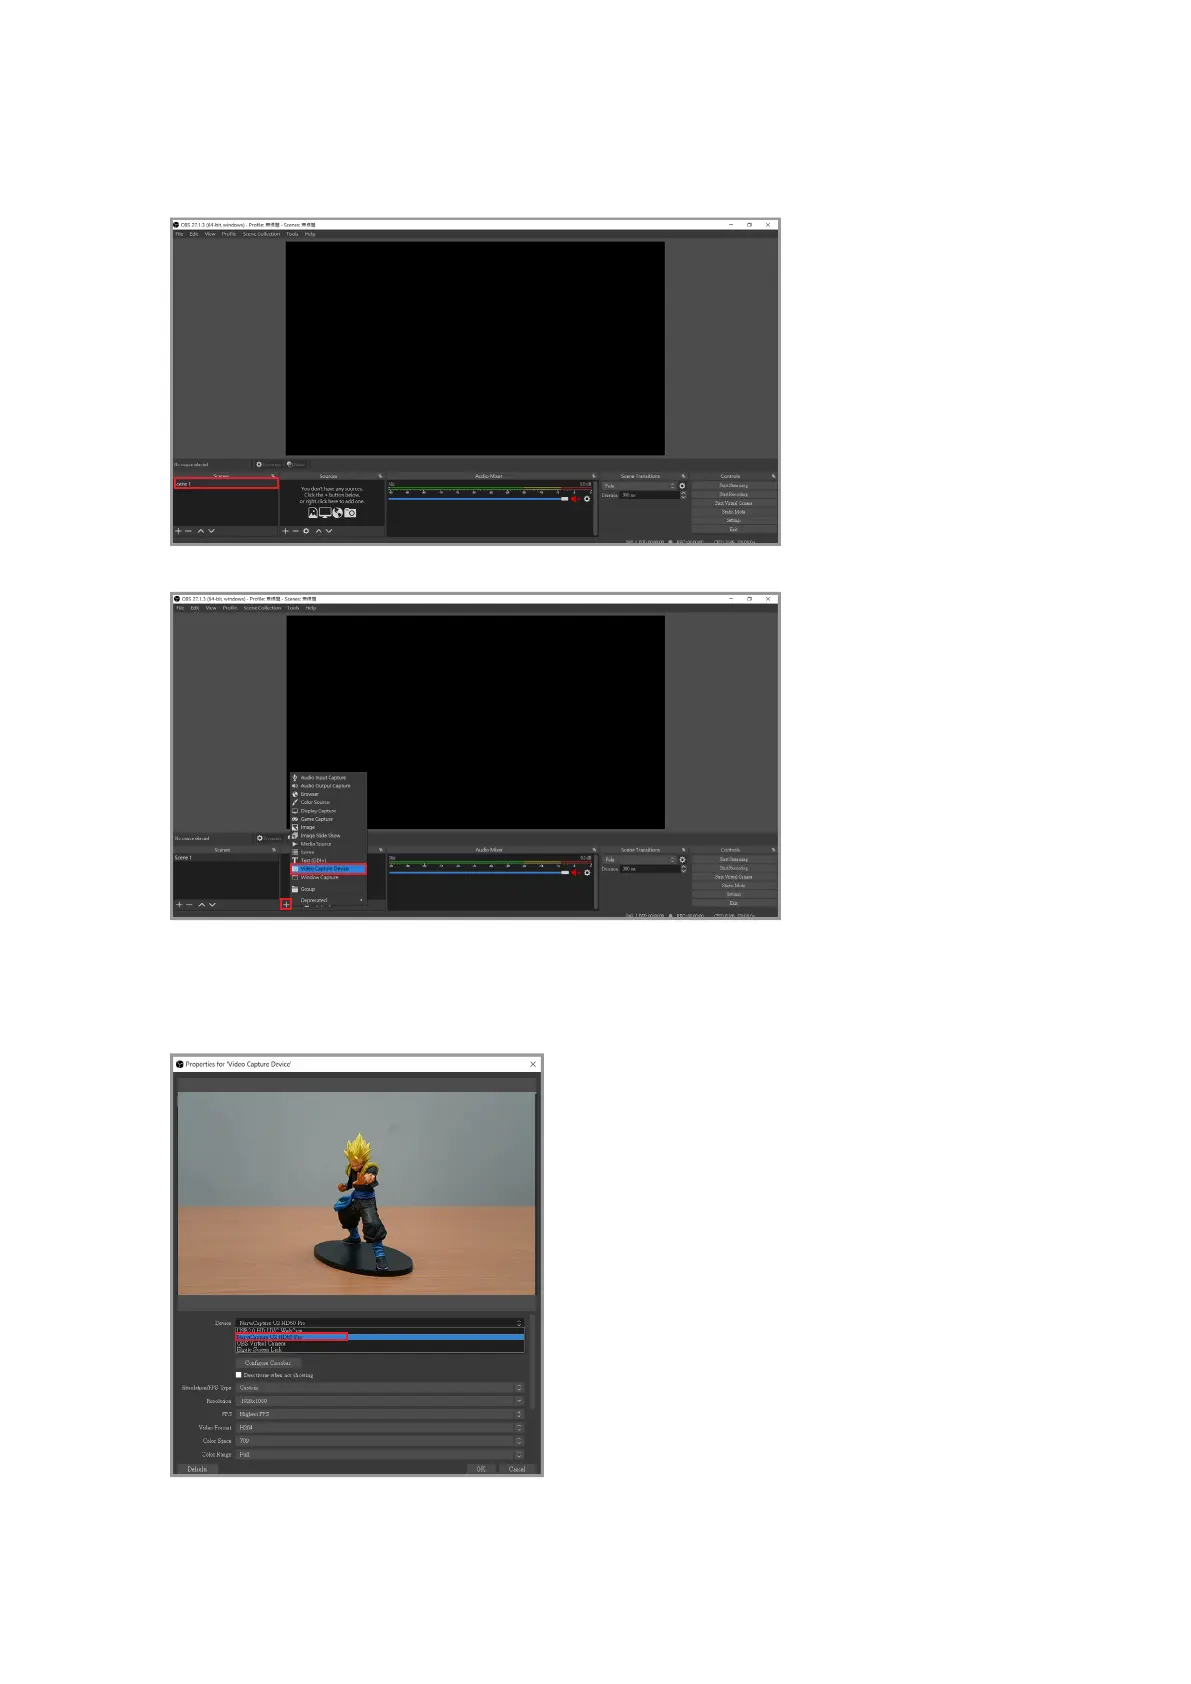Choose Browser from add-source menu
The height and width of the screenshot is (1684, 1191).
pyautogui.click(x=328, y=794)
